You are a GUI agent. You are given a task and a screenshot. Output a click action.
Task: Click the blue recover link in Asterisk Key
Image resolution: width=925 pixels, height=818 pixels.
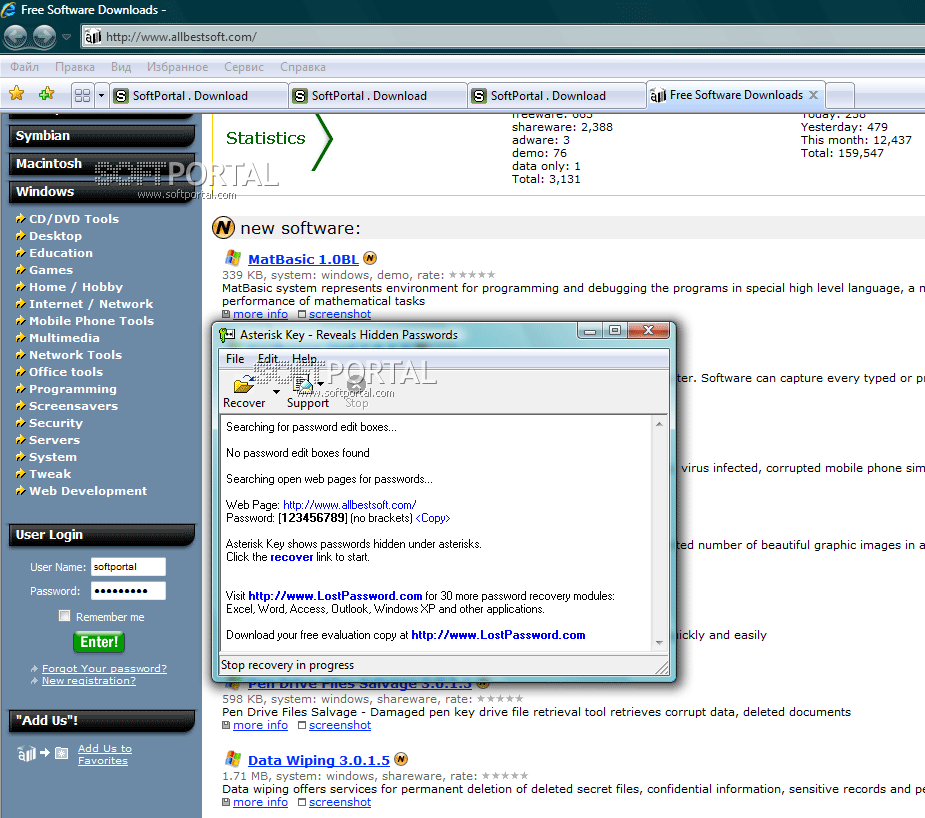[x=291, y=557]
